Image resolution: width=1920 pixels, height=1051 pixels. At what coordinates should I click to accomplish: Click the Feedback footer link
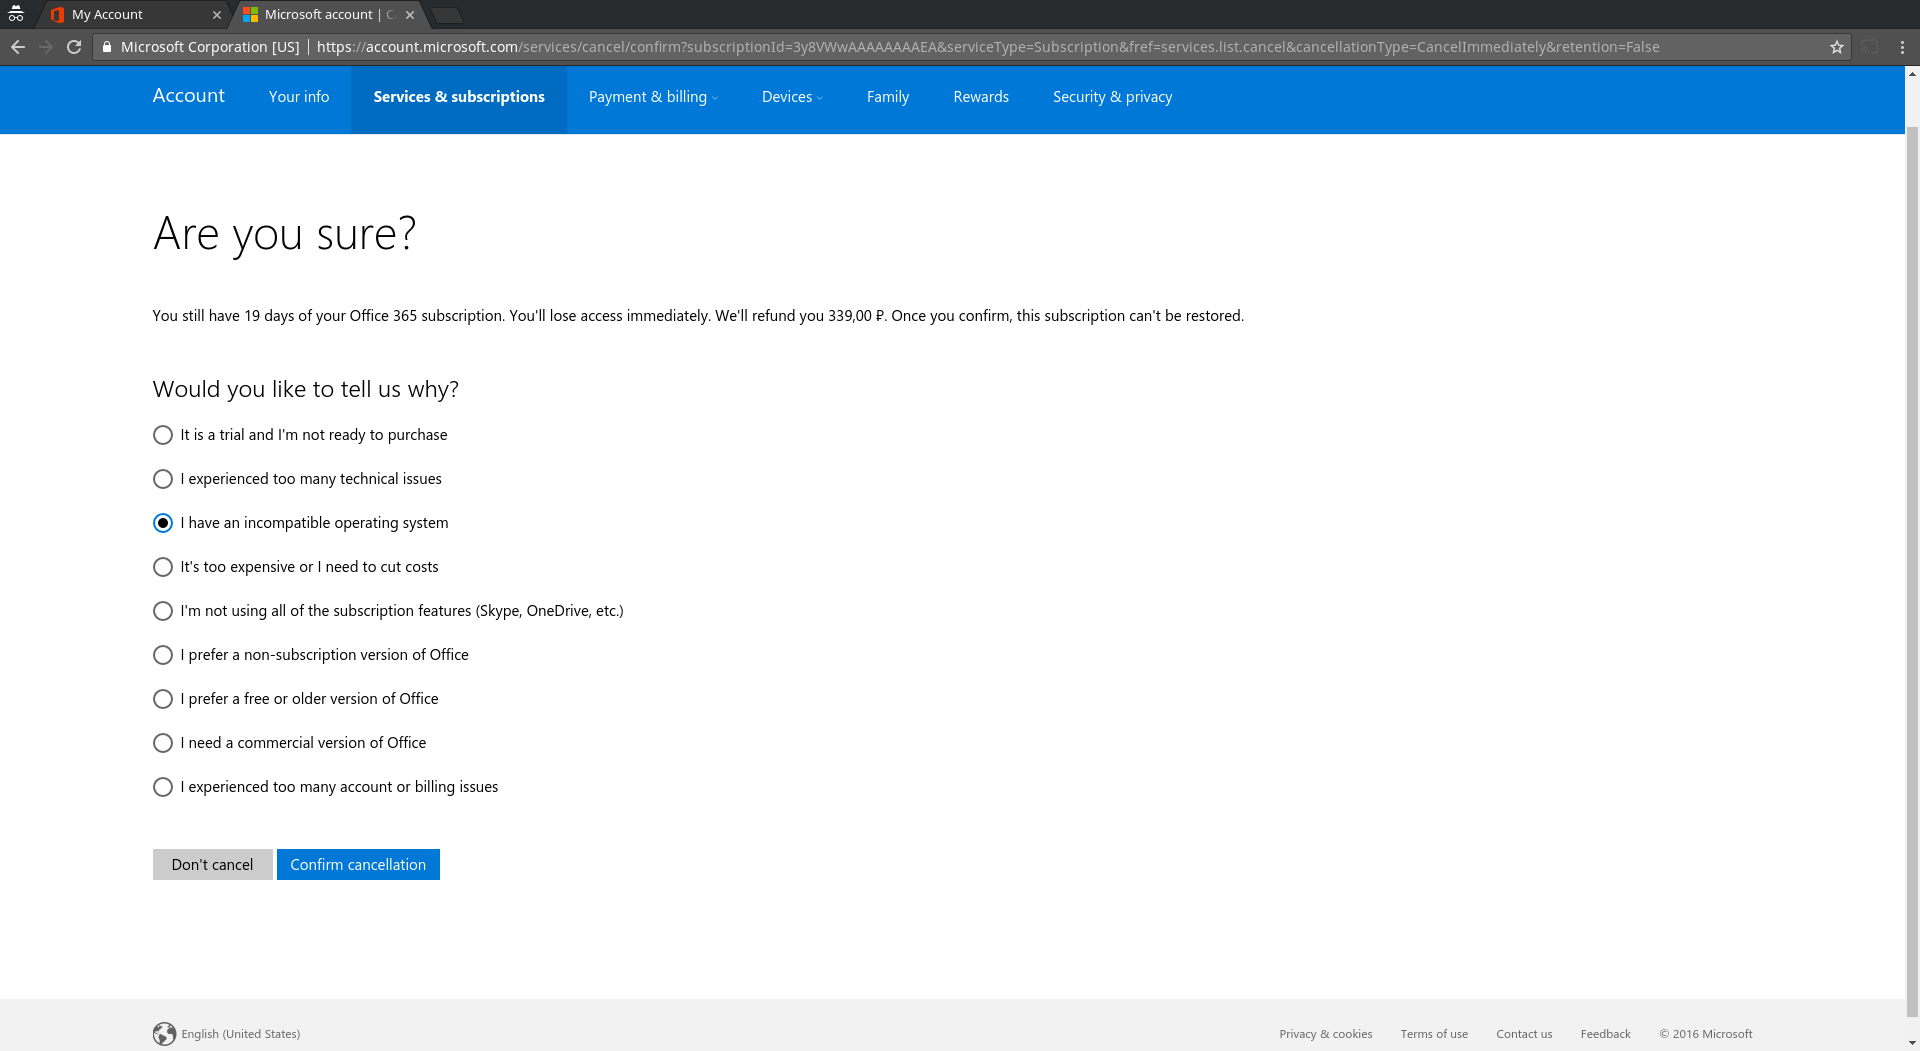tap(1605, 1034)
